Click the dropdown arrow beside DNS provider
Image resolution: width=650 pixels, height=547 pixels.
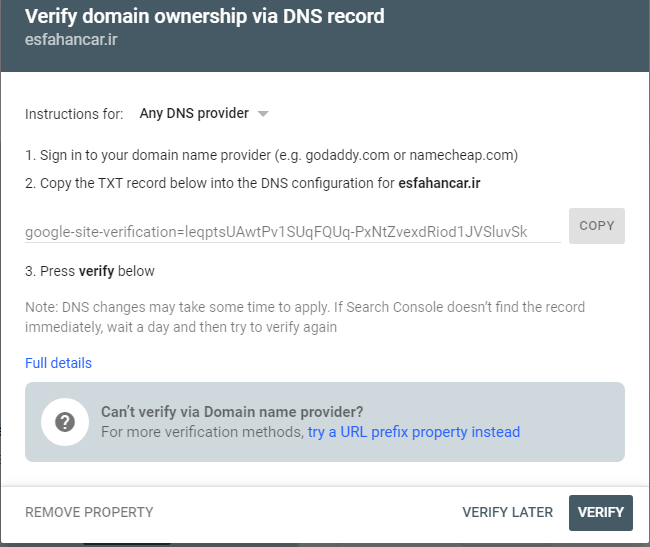[263, 114]
